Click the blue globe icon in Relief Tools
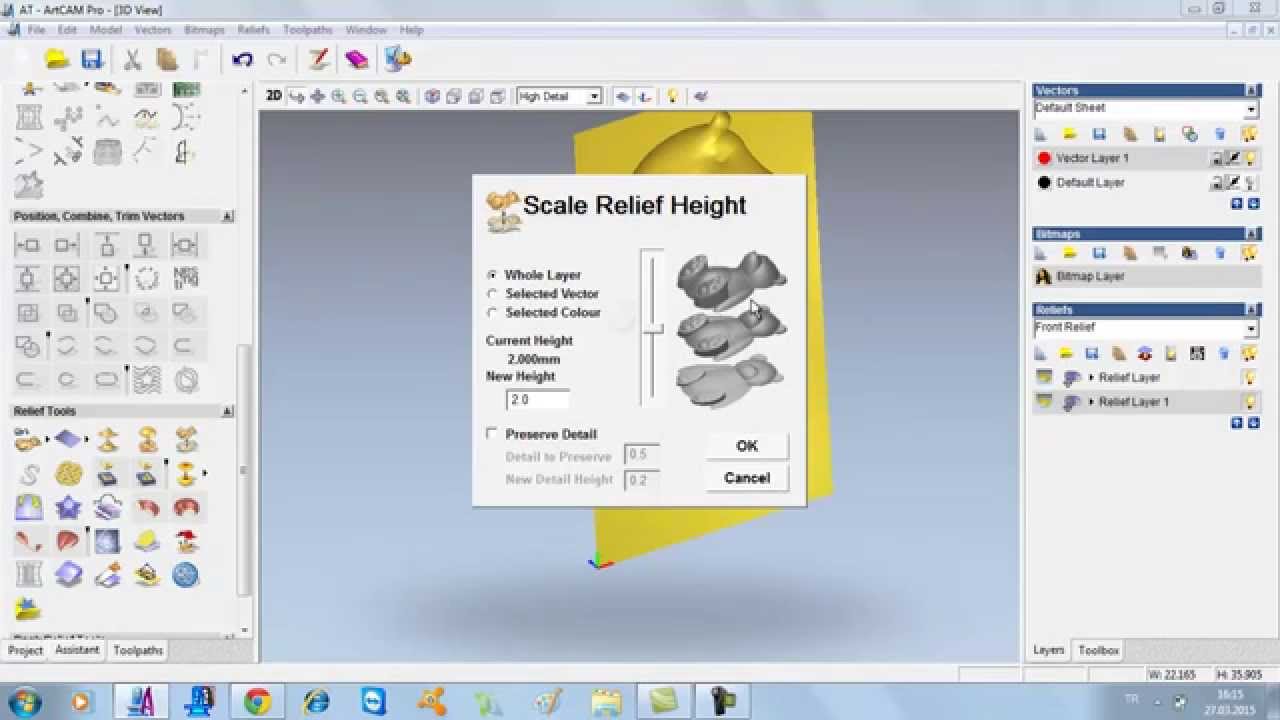Viewport: 1280px width, 720px height. pyautogui.click(x=185, y=574)
